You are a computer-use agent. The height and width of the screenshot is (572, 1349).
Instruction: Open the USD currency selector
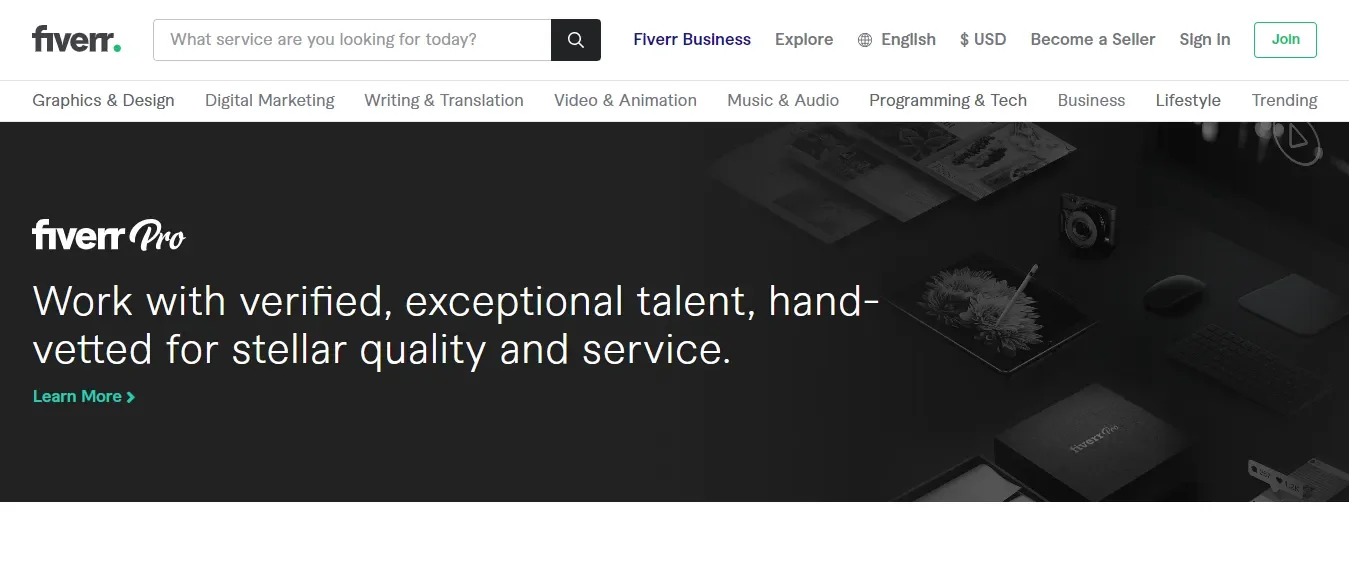click(983, 40)
